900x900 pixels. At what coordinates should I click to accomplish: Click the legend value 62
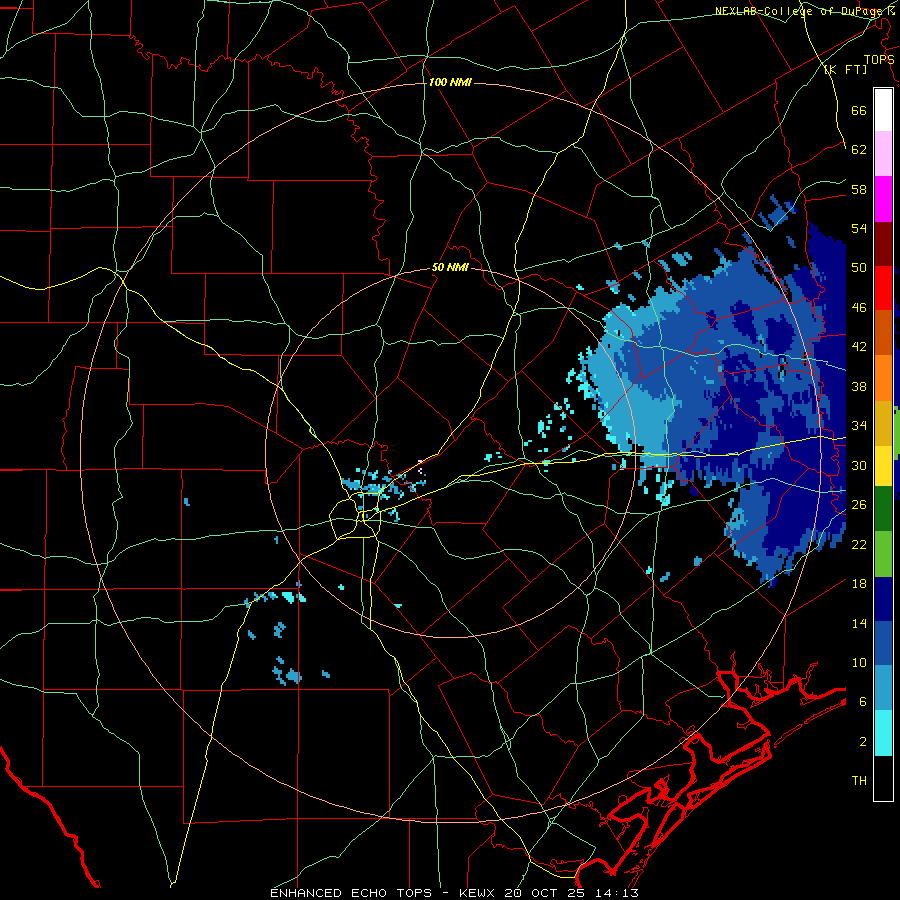click(859, 150)
